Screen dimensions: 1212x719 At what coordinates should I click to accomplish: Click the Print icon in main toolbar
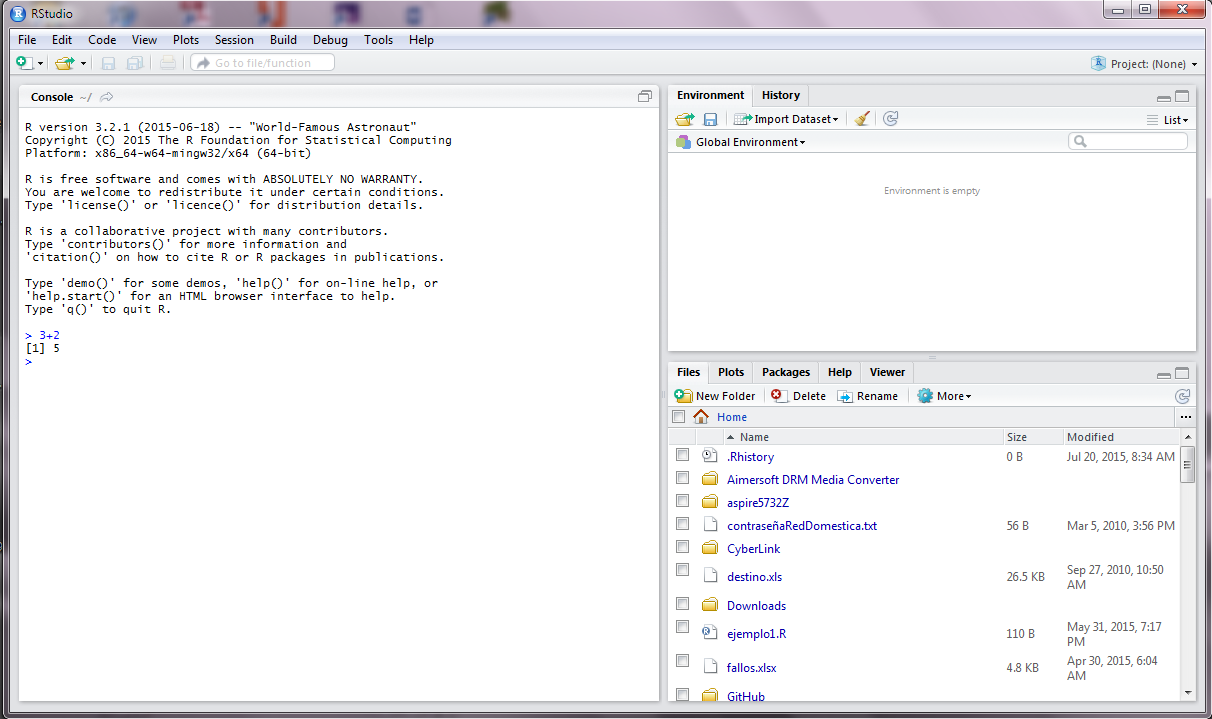167,63
